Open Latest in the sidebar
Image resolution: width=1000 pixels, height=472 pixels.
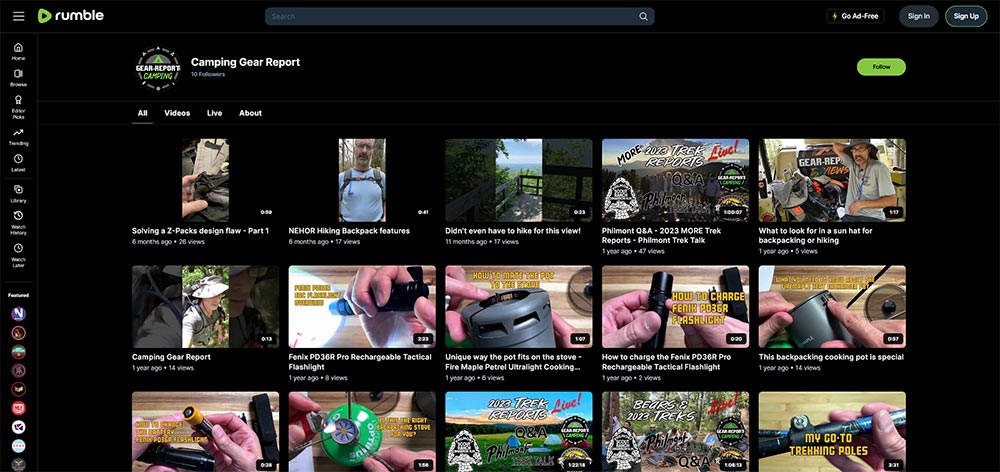tap(18, 163)
